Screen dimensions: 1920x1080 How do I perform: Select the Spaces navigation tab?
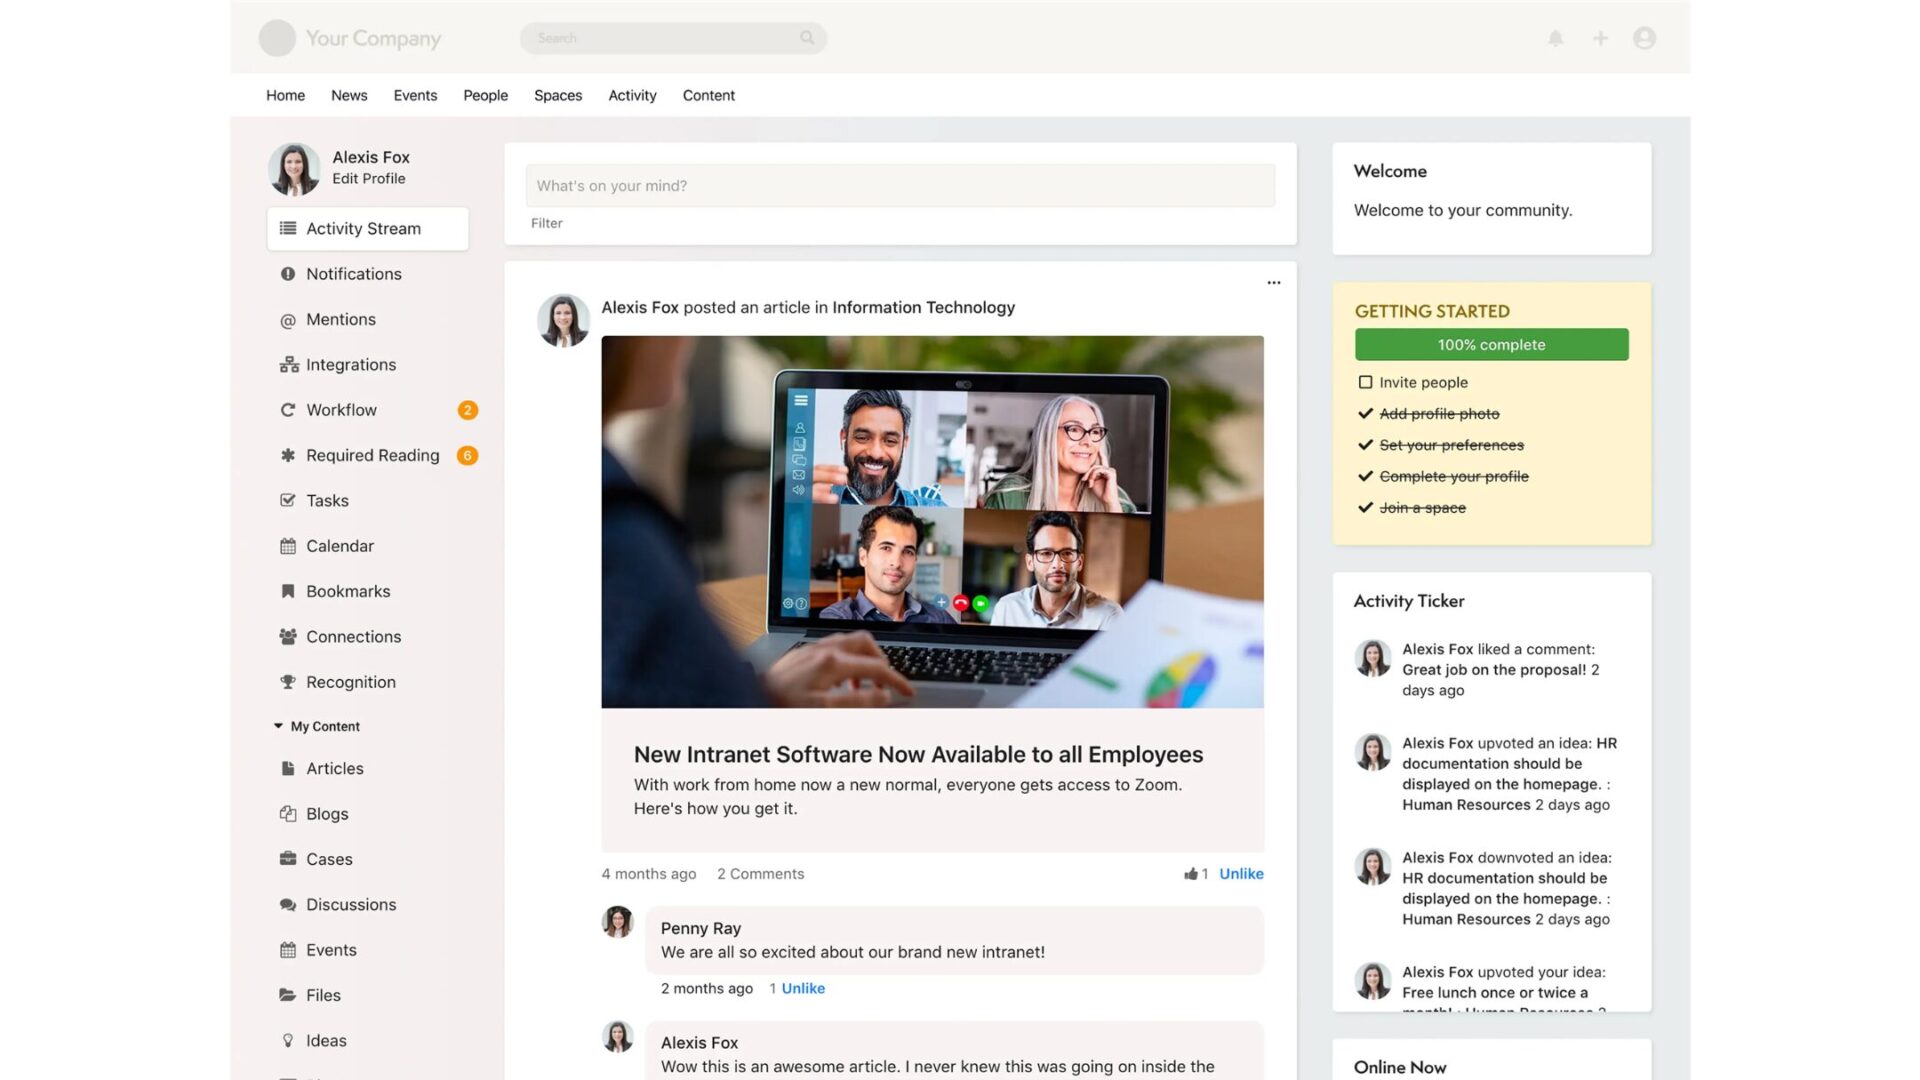pyautogui.click(x=558, y=95)
